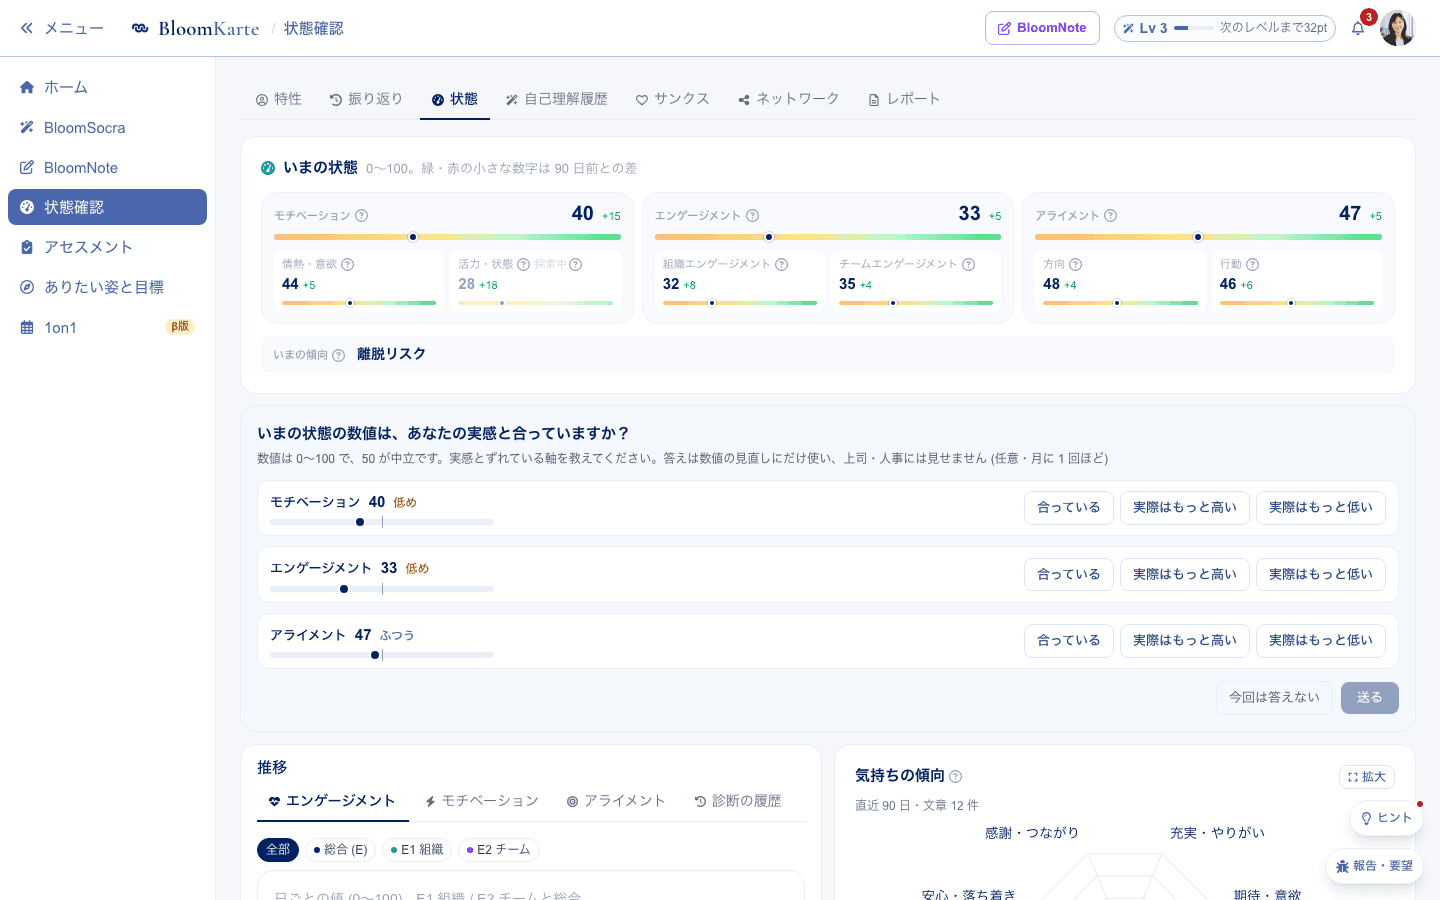Open notifications bell icon
The width and height of the screenshot is (1440, 900).
point(1358,28)
